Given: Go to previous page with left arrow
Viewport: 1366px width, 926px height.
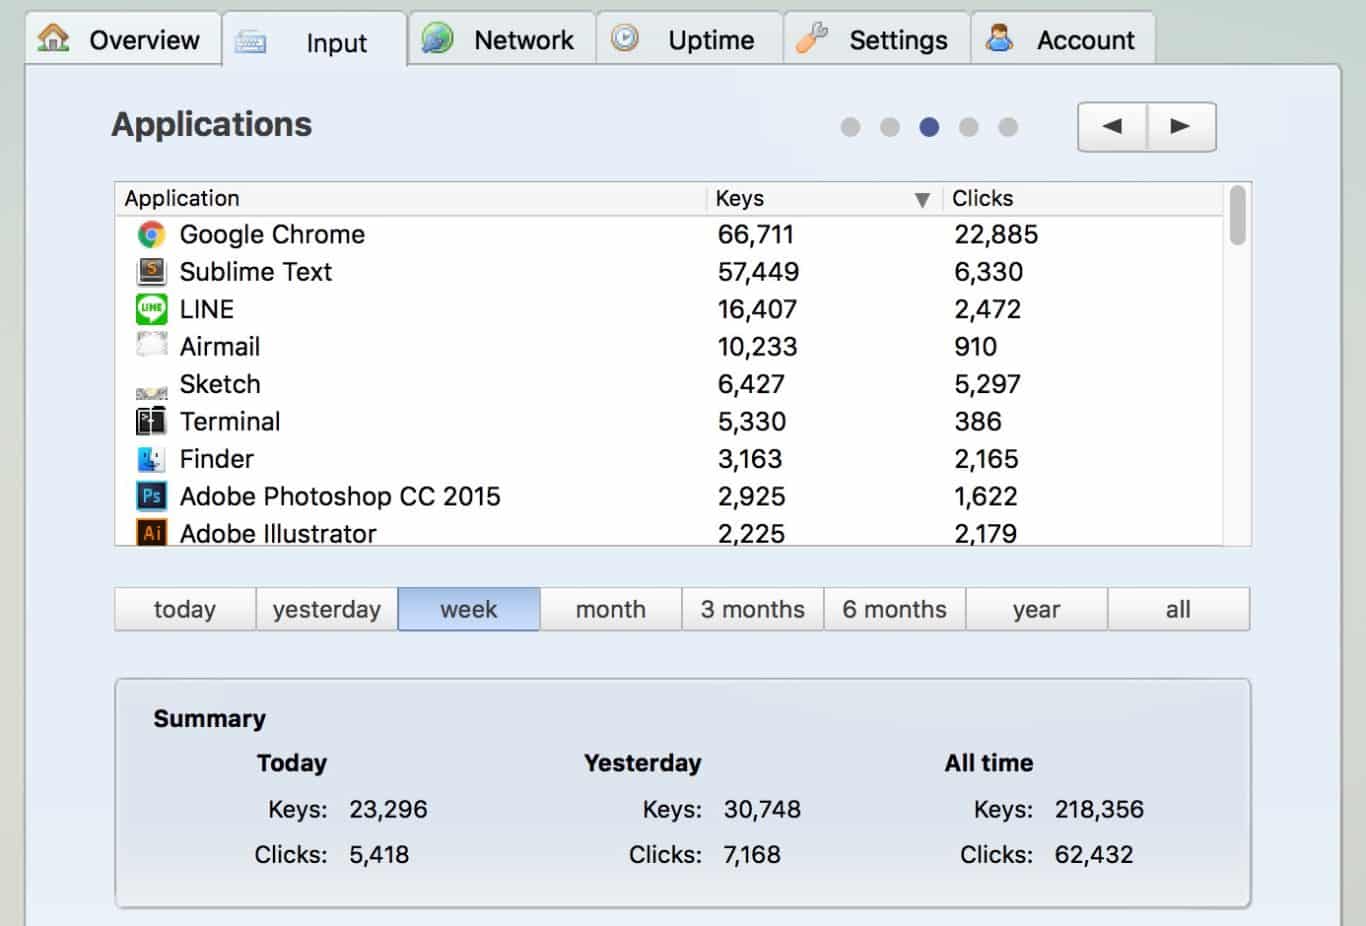Looking at the screenshot, I should coord(1112,126).
